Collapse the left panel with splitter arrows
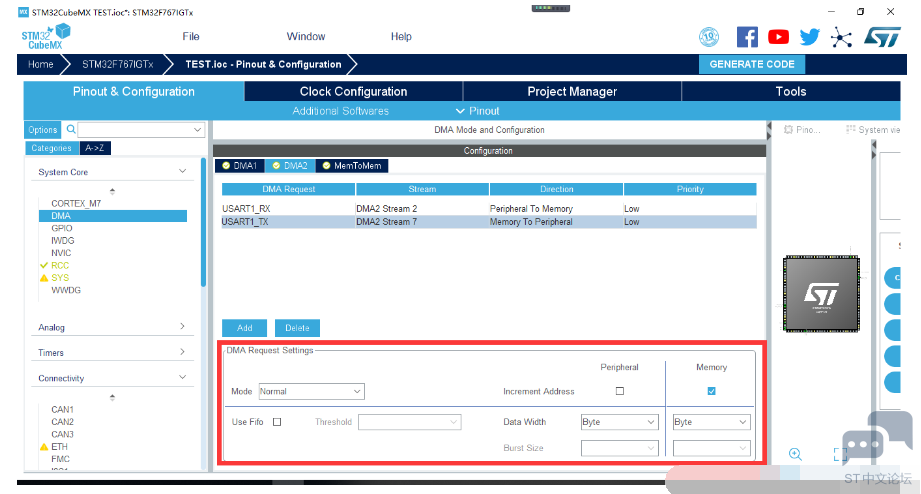Screen dimensions: 921x494 coord(769,131)
